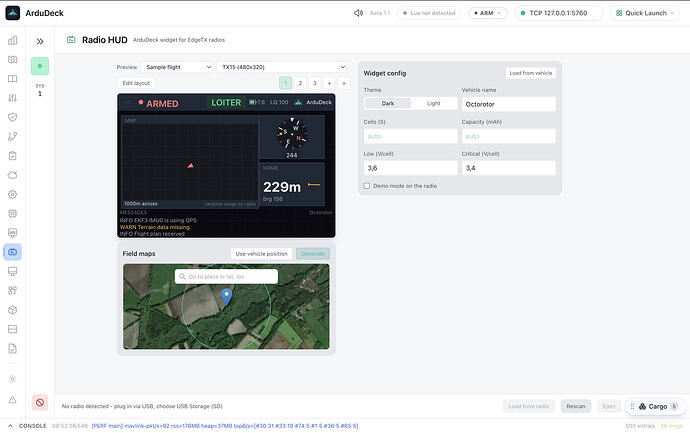Click the Lua not detected status pill

click(429, 13)
